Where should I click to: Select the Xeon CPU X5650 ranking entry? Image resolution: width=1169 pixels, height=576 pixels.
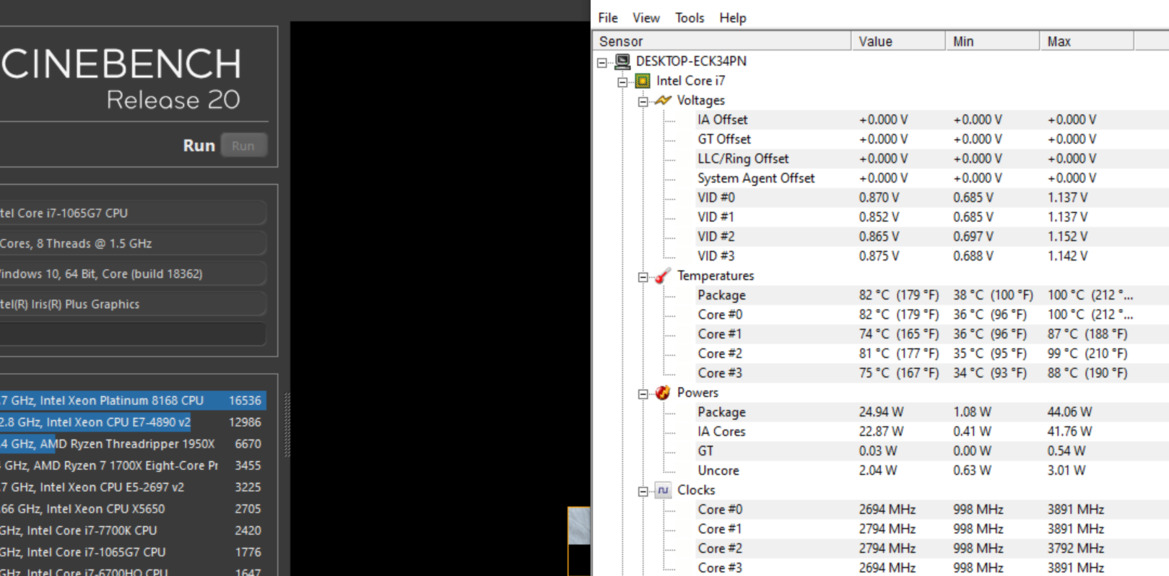coord(133,509)
